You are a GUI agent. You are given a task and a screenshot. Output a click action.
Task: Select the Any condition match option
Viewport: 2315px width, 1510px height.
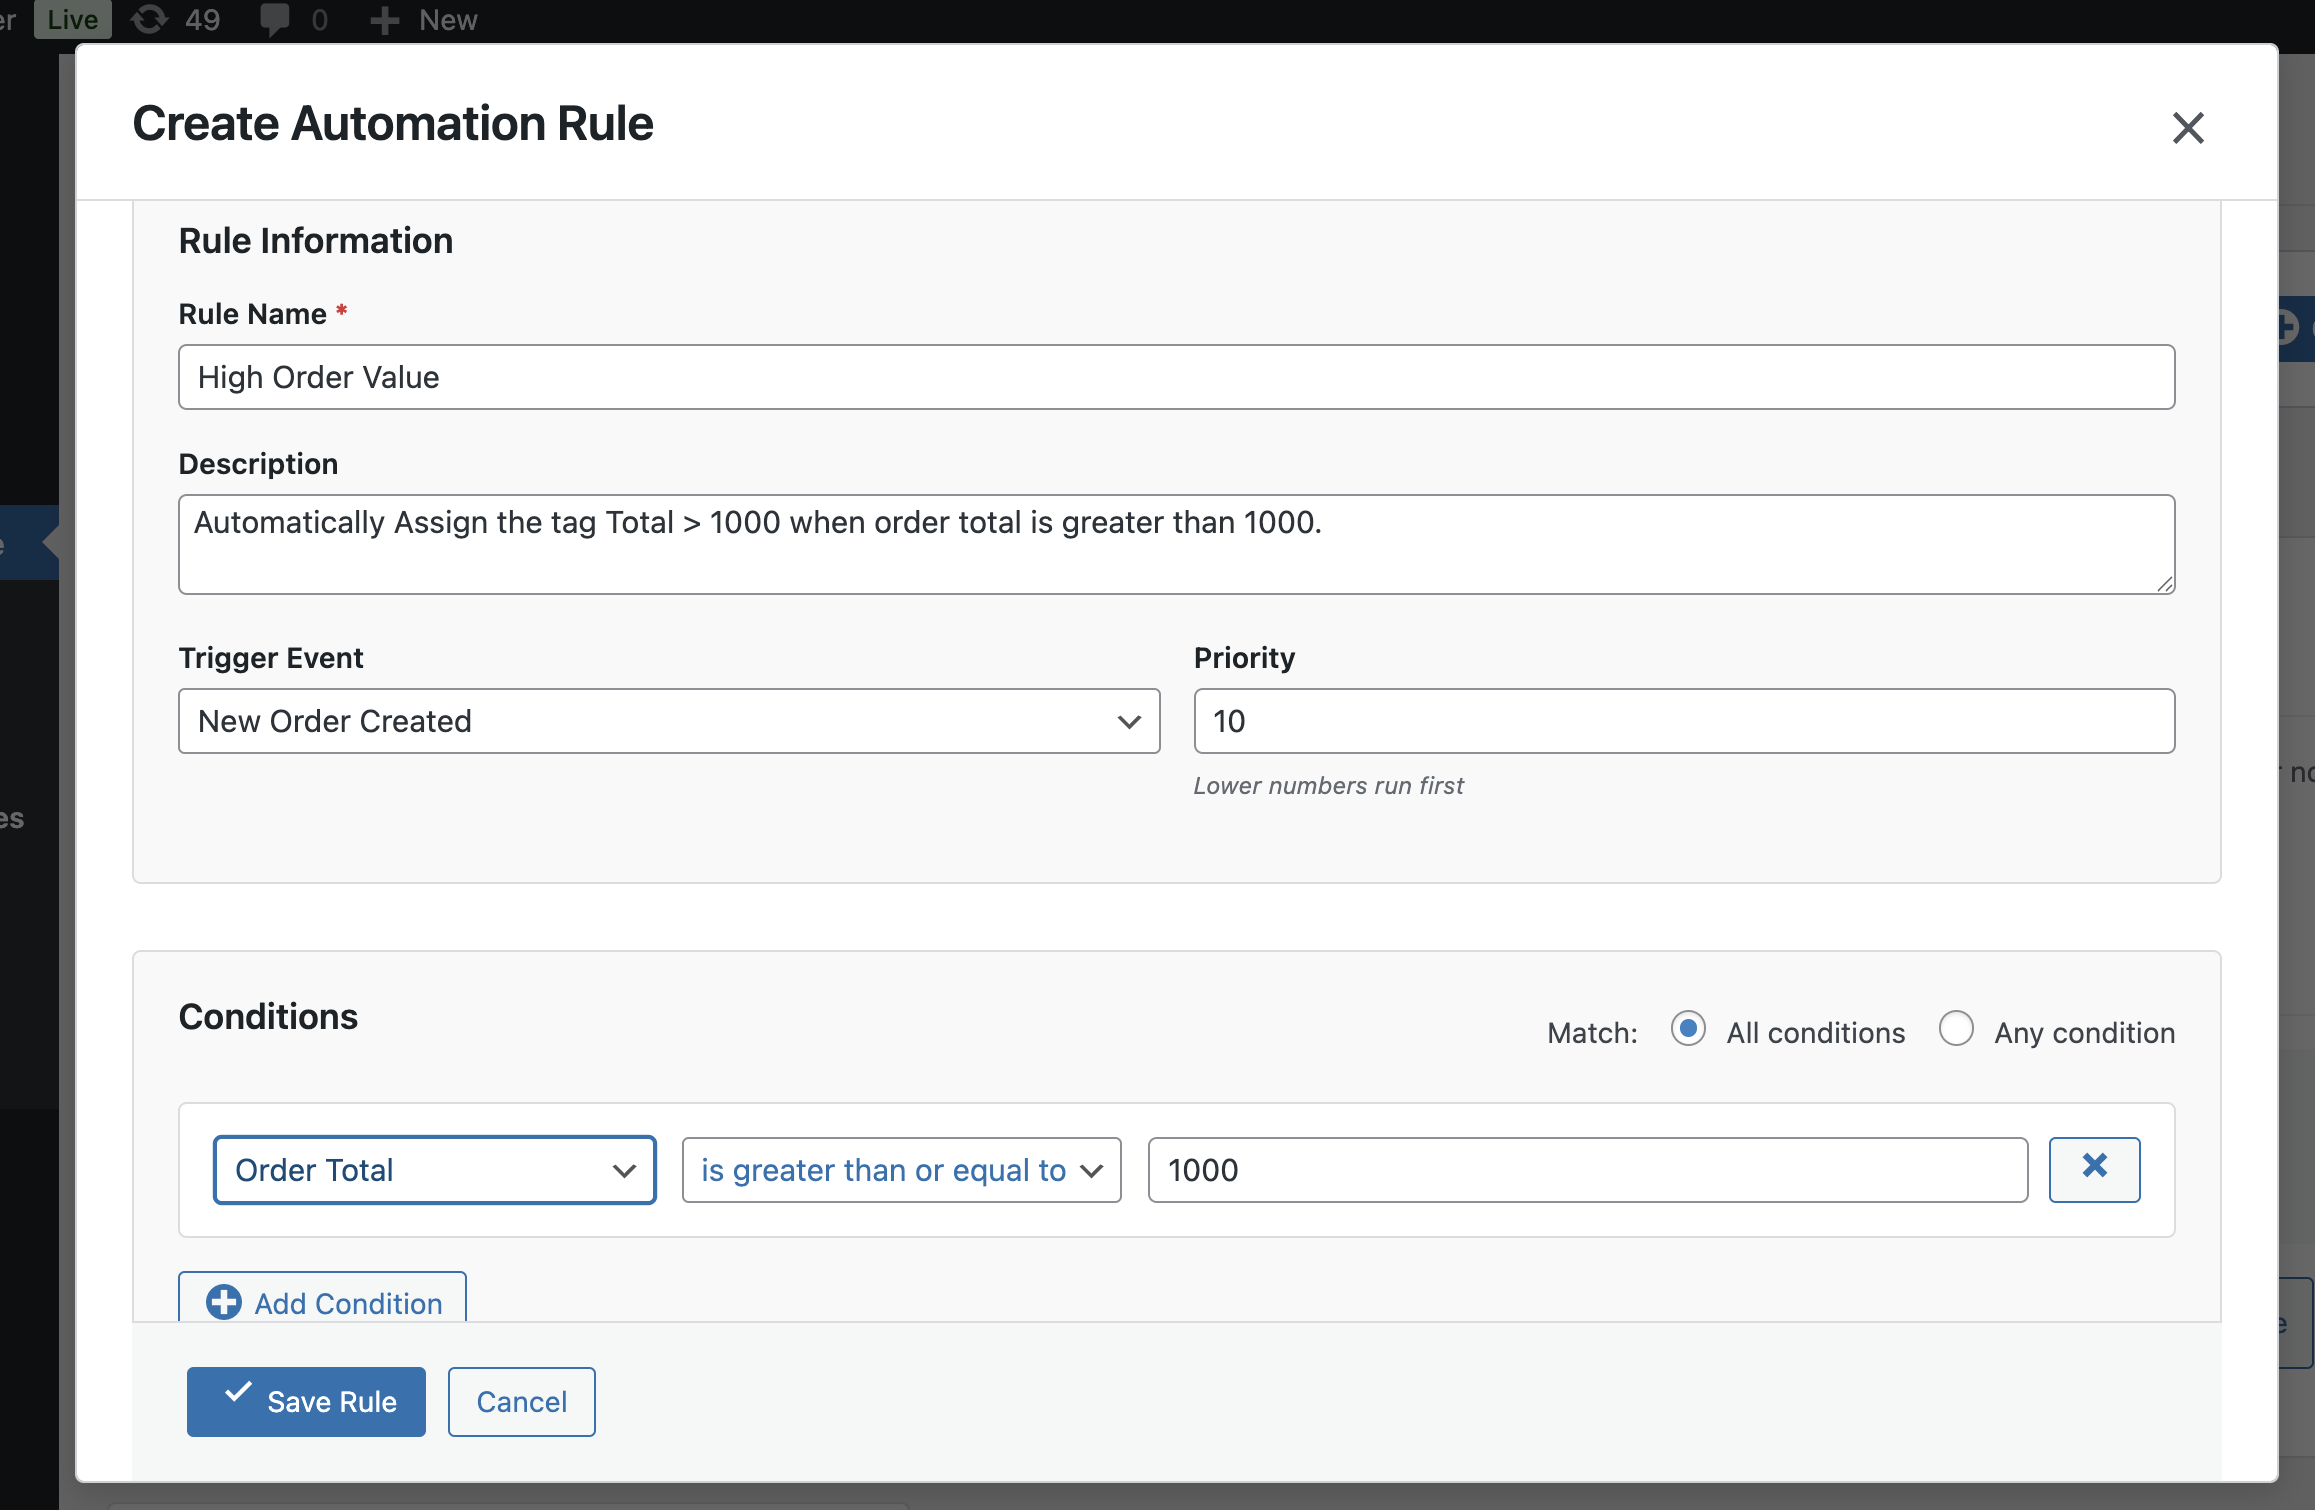tap(1956, 1029)
